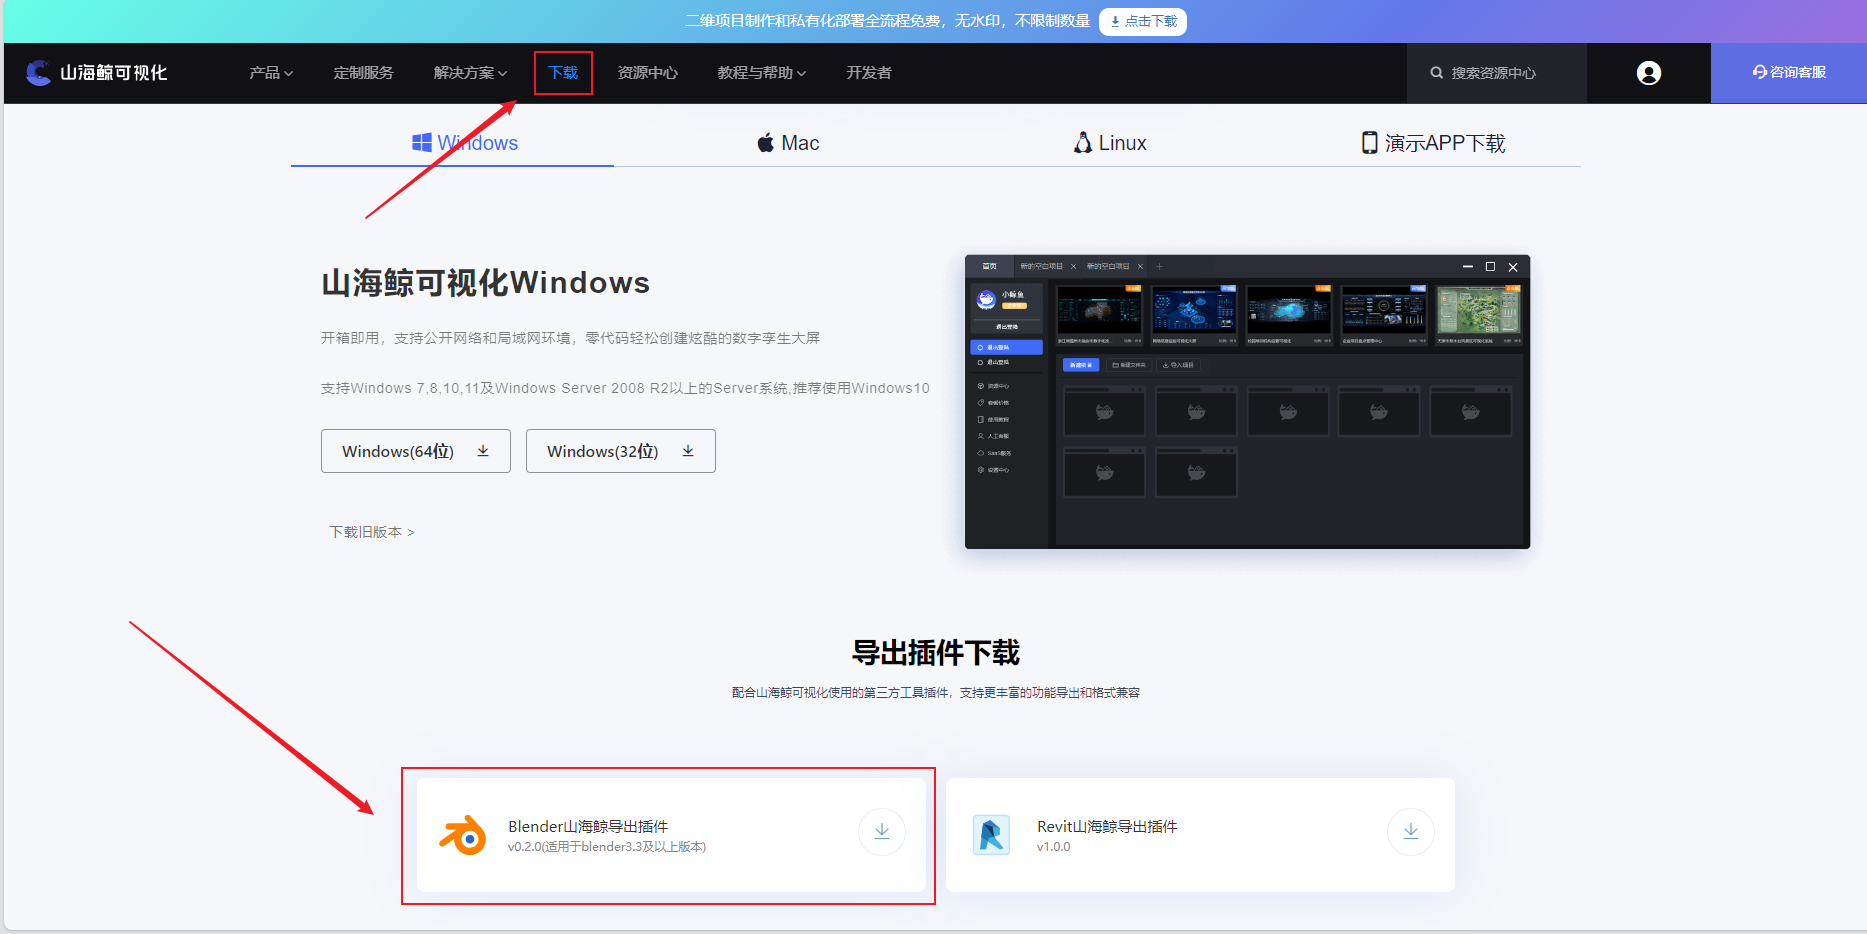1867x934 pixels.
Task: Download the Blender plugin via round arrow button
Action: 882,832
